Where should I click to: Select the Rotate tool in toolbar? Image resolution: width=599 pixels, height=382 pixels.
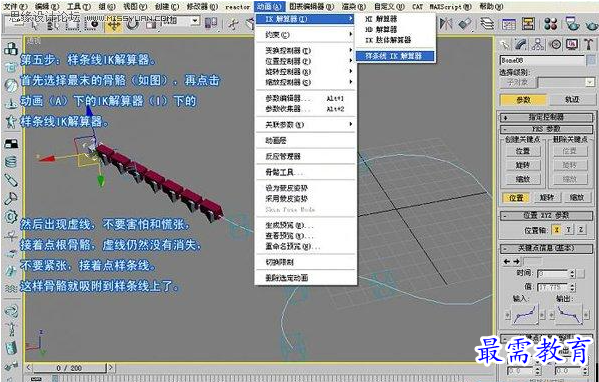tap(132, 24)
